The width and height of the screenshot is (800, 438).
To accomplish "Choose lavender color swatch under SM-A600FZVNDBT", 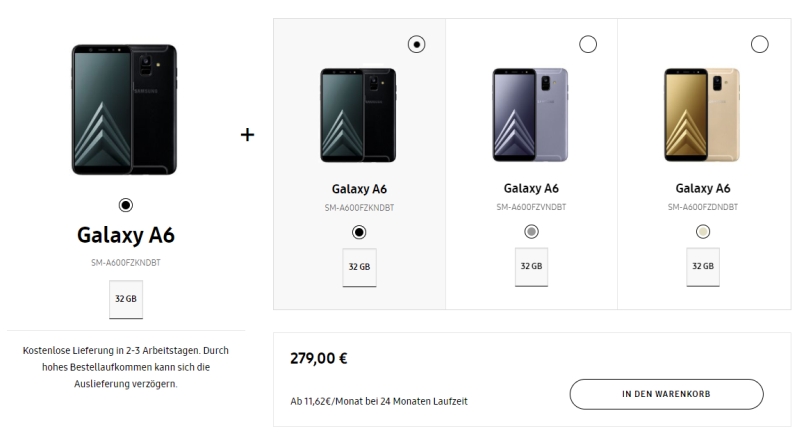I will [x=531, y=232].
